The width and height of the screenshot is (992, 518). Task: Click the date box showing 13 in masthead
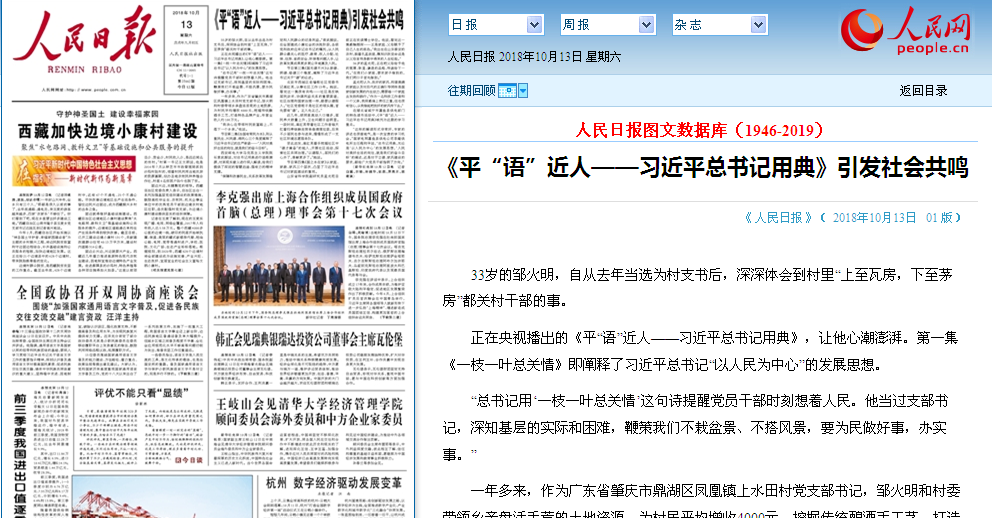[186, 49]
